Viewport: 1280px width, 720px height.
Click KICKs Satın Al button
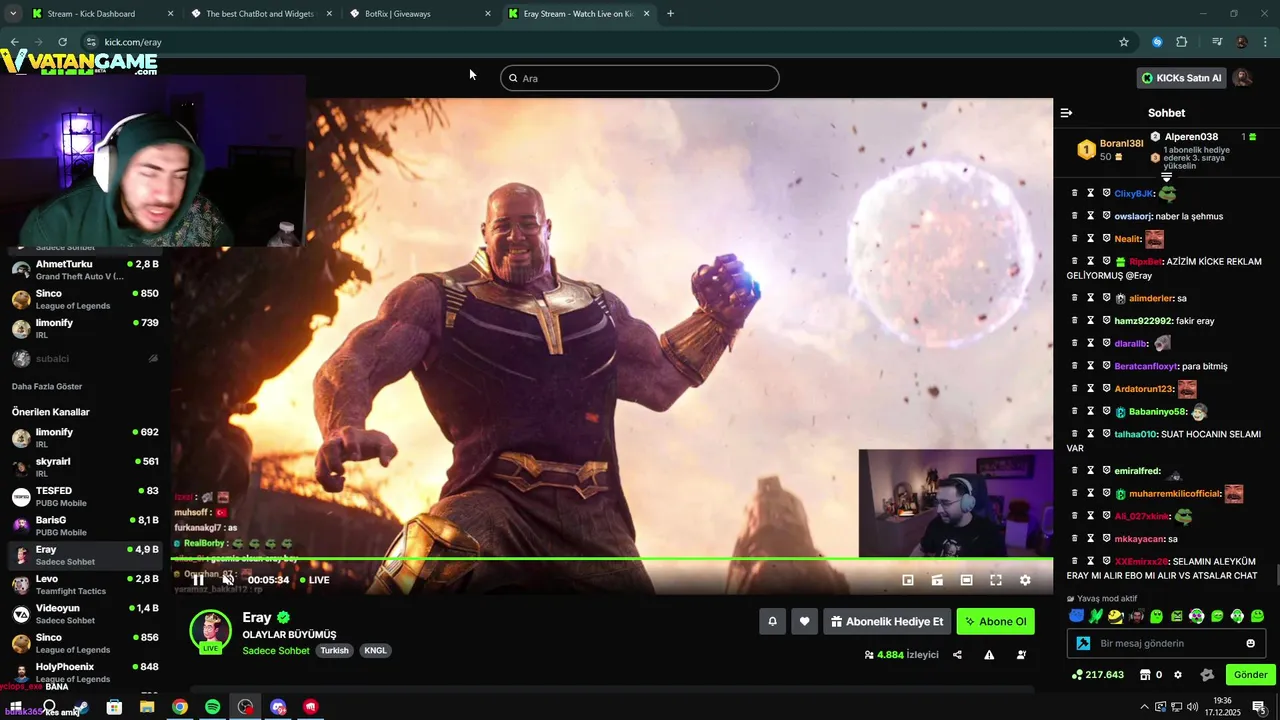(1181, 78)
